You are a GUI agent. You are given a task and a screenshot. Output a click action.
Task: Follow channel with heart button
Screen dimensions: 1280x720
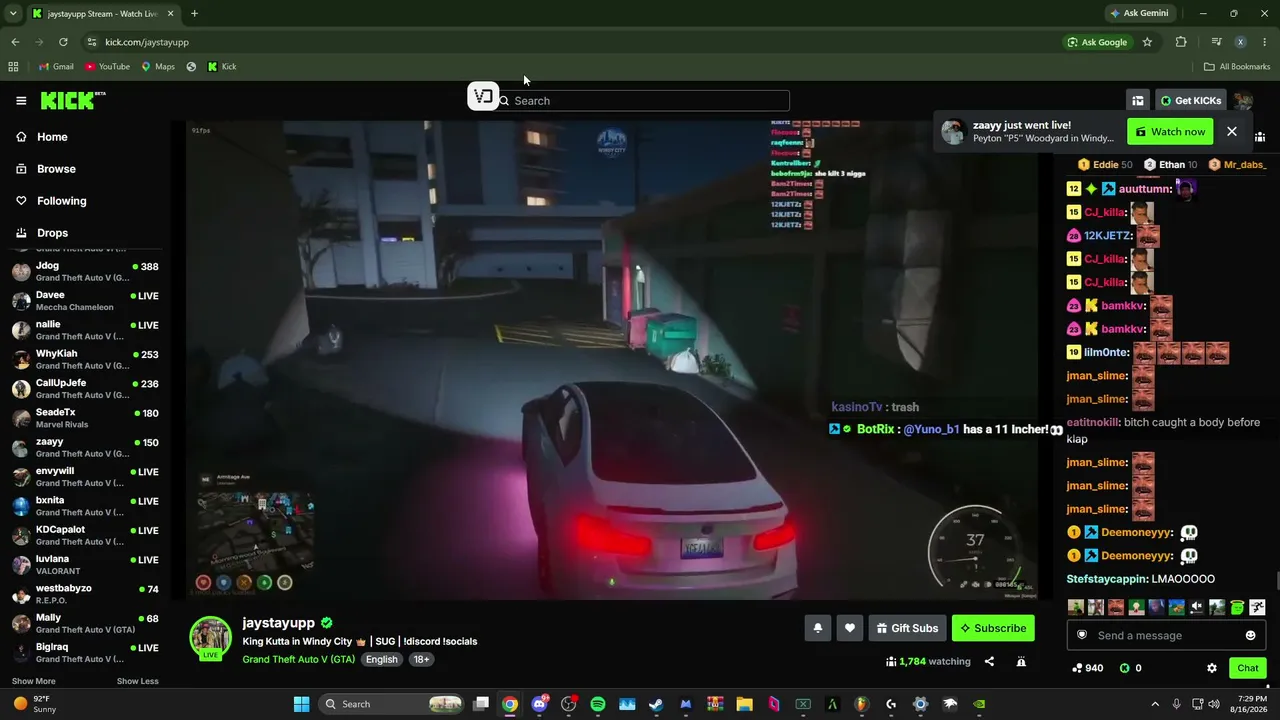click(x=850, y=628)
